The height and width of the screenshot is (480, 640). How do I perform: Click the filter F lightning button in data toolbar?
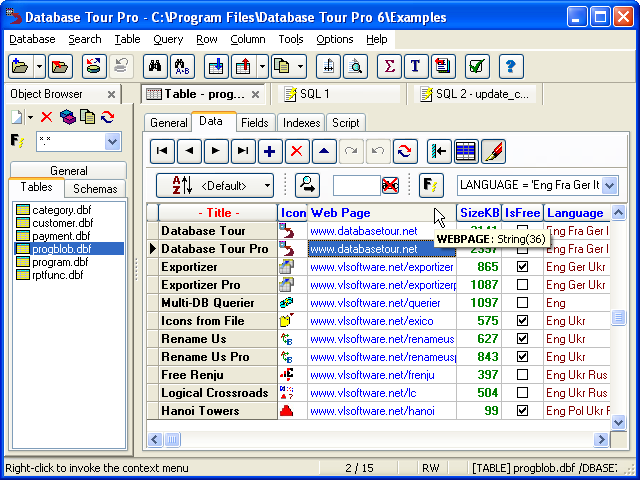[x=431, y=185]
